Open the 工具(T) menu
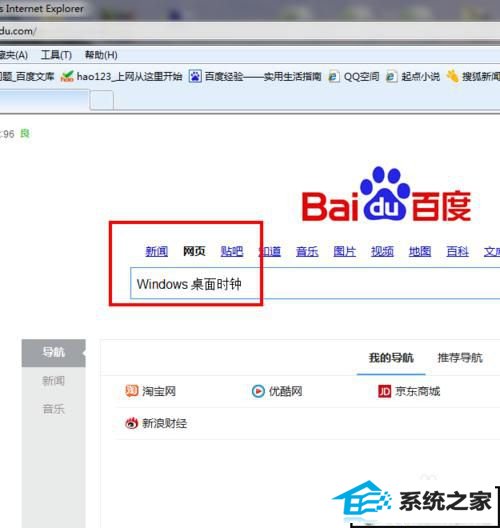This screenshot has height=528, width=500. click(x=56, y=55)
